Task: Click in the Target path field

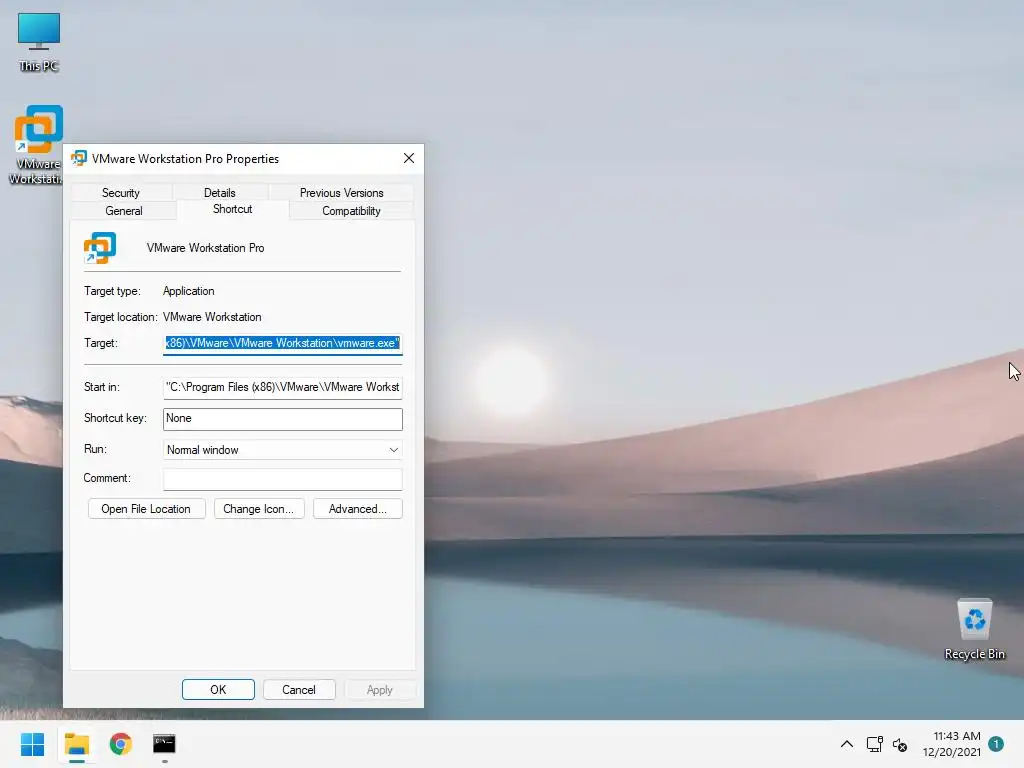Action: [x=282, y=344]
